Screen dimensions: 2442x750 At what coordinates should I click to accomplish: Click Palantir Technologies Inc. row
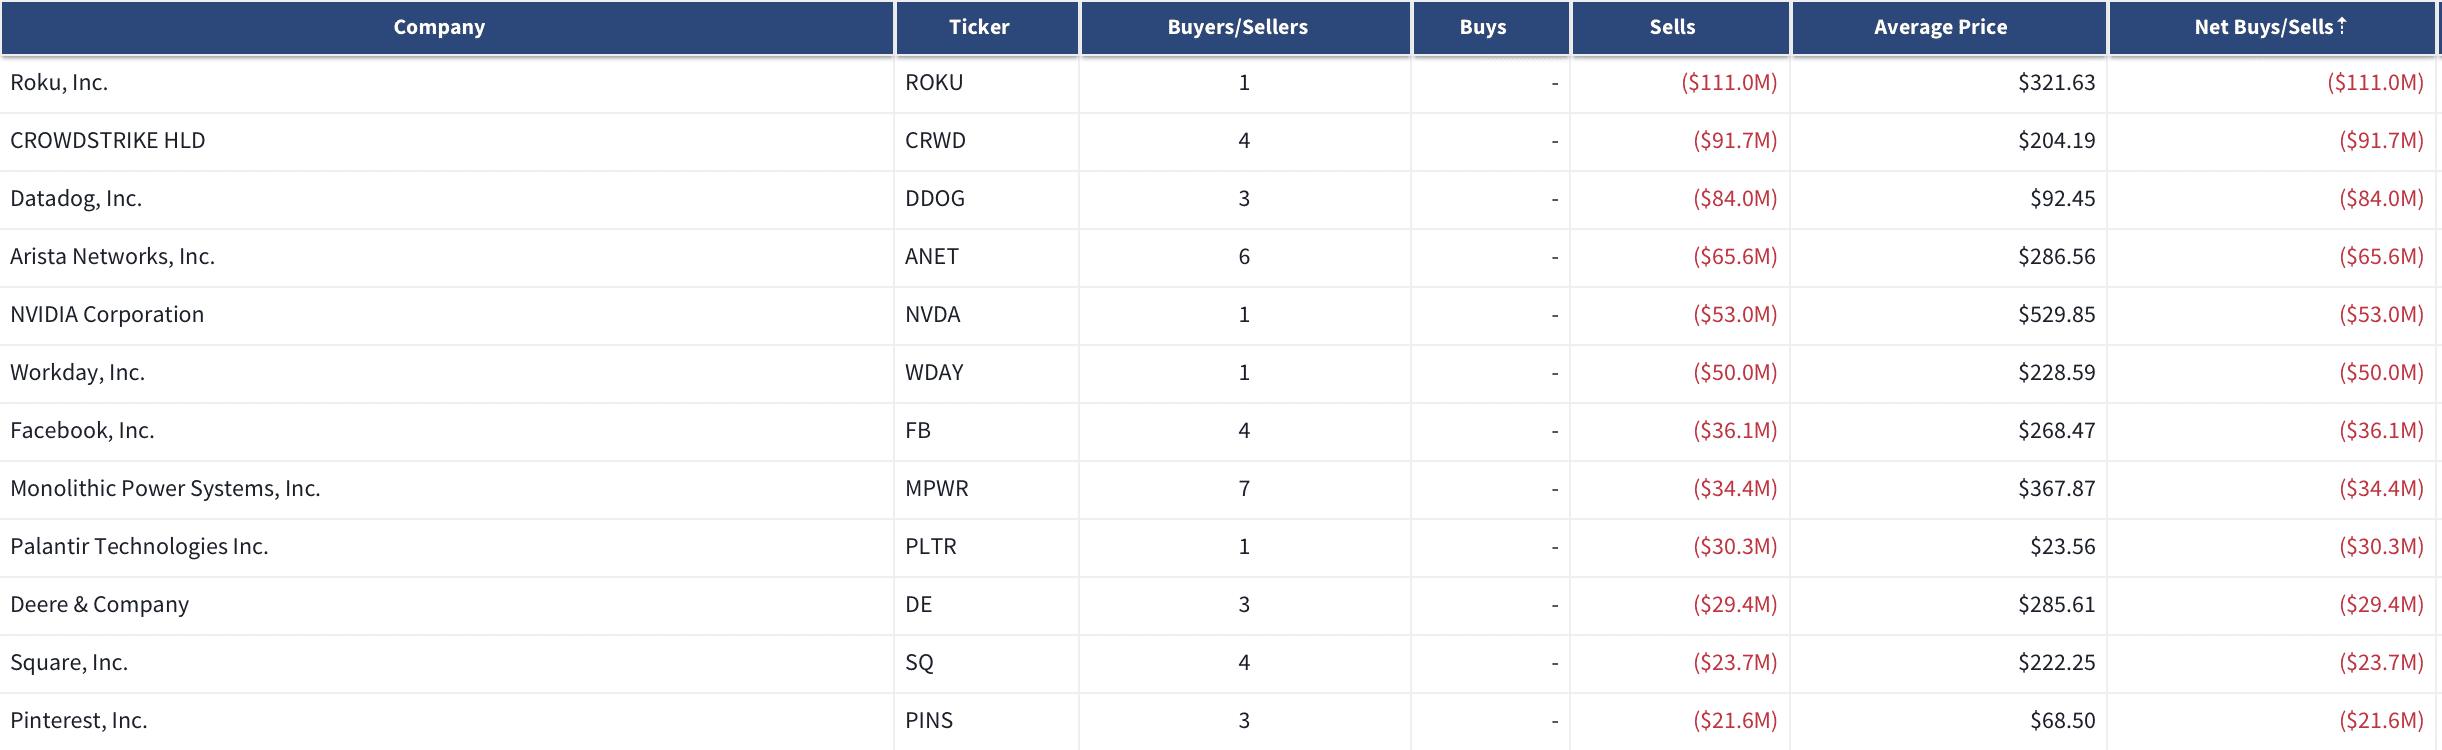click(x=1220, y=547)
